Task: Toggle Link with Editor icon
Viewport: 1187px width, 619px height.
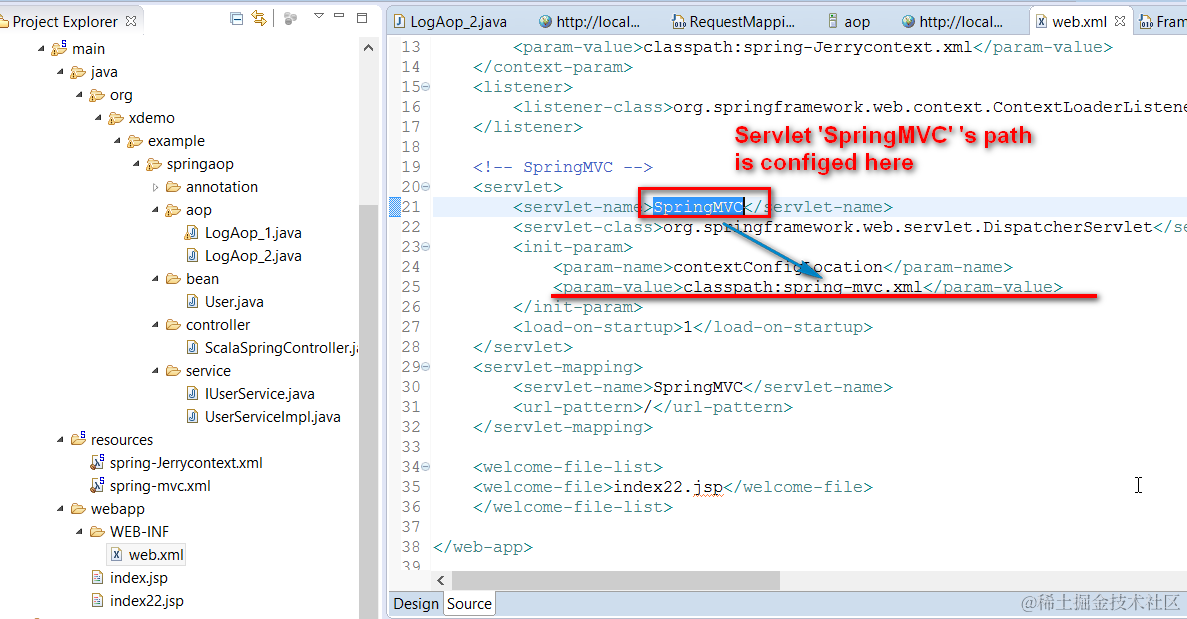Action: [260, 19]
